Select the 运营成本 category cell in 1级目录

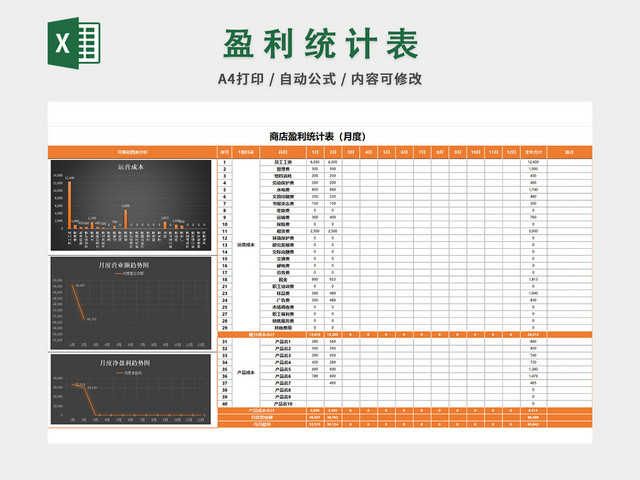(x=246, y=245)
